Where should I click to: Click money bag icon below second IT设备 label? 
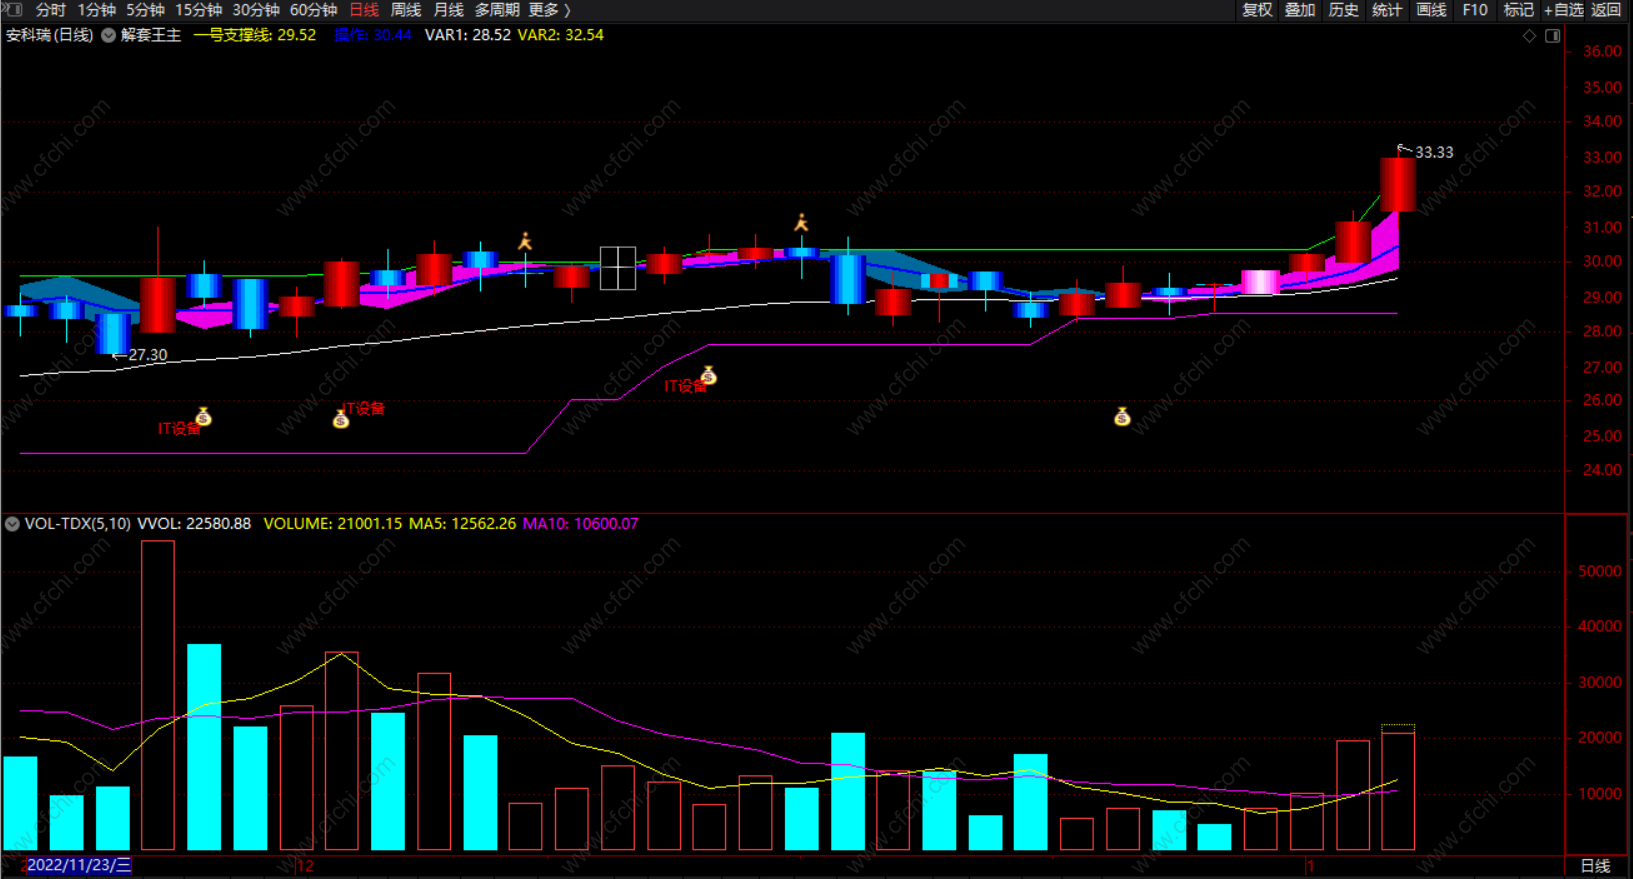pos(341,419)
